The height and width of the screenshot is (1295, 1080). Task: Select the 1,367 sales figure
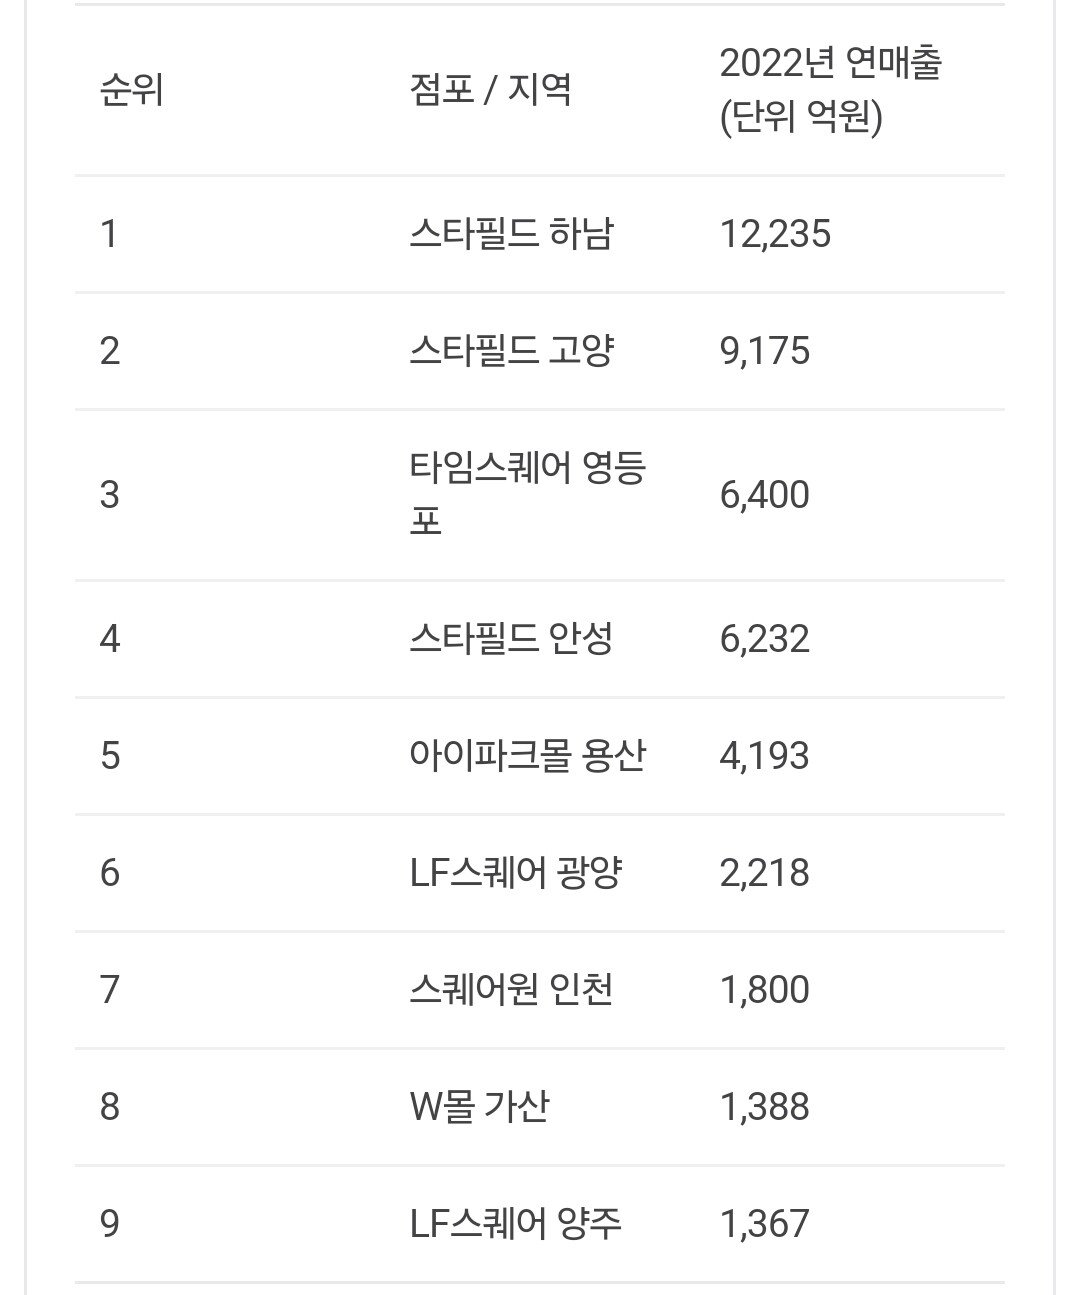coord(764,1223)
